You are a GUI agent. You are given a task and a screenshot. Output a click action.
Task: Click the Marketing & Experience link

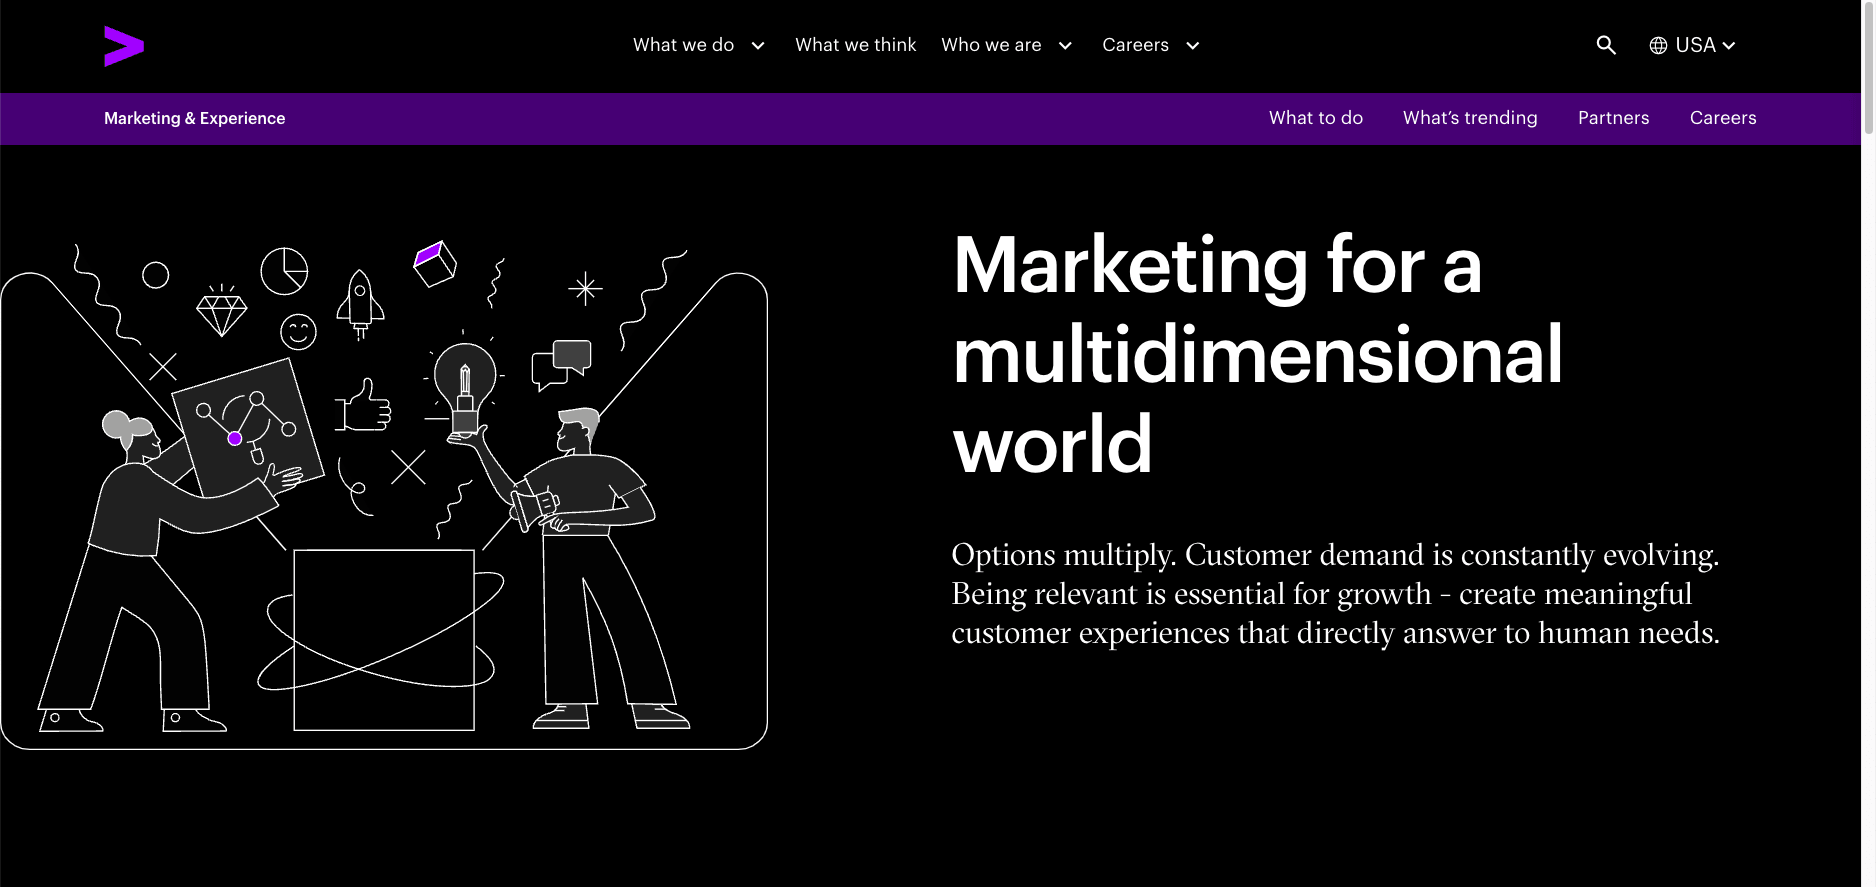pyautogui.click(x=194, y=118)
